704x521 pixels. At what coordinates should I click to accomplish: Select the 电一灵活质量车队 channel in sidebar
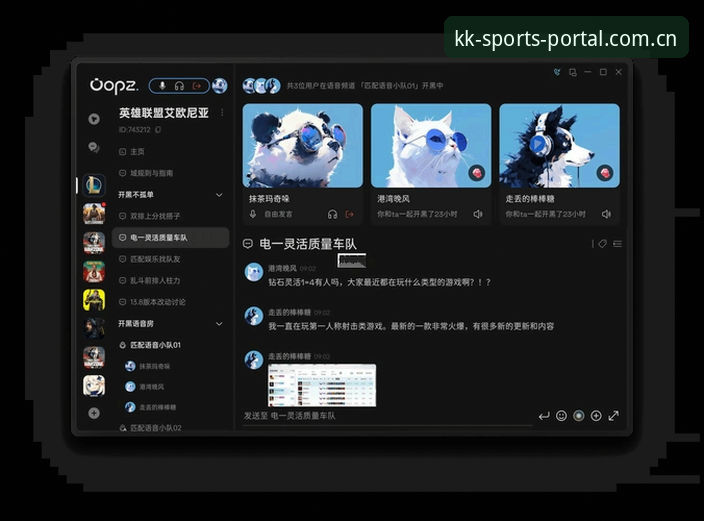pos(171,238)
